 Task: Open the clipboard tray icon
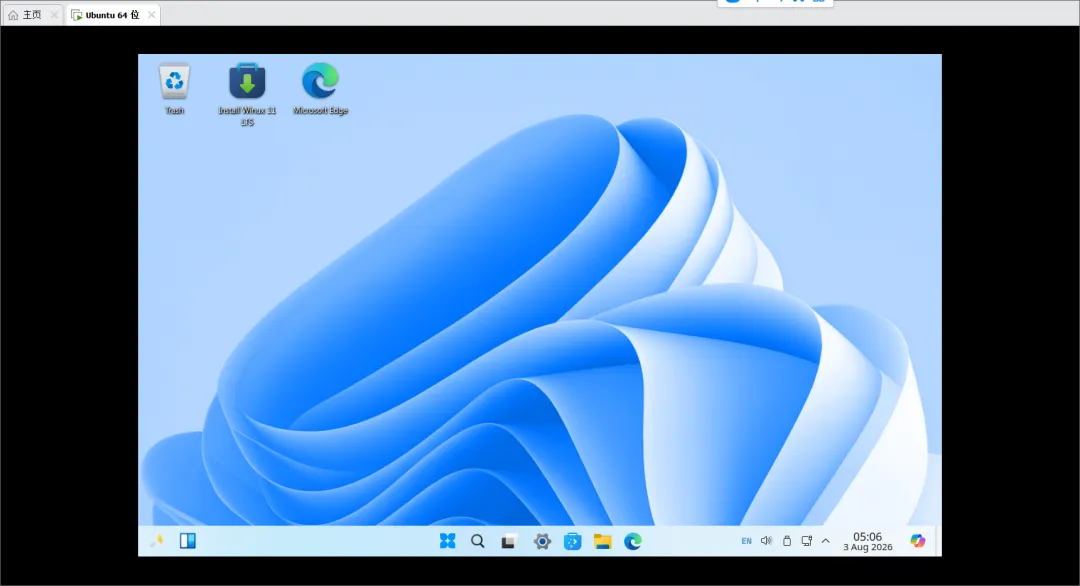pos(787,541)
